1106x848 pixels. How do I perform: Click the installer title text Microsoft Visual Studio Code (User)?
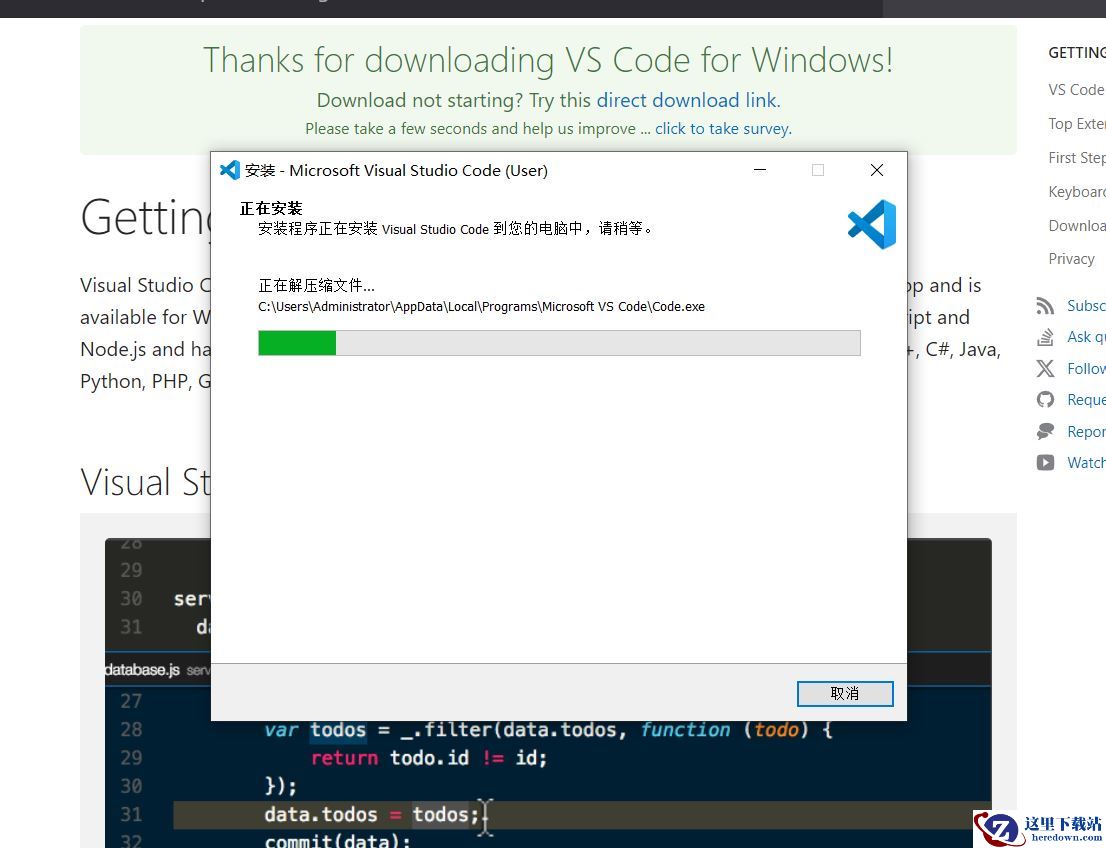[x=418, y=170]
